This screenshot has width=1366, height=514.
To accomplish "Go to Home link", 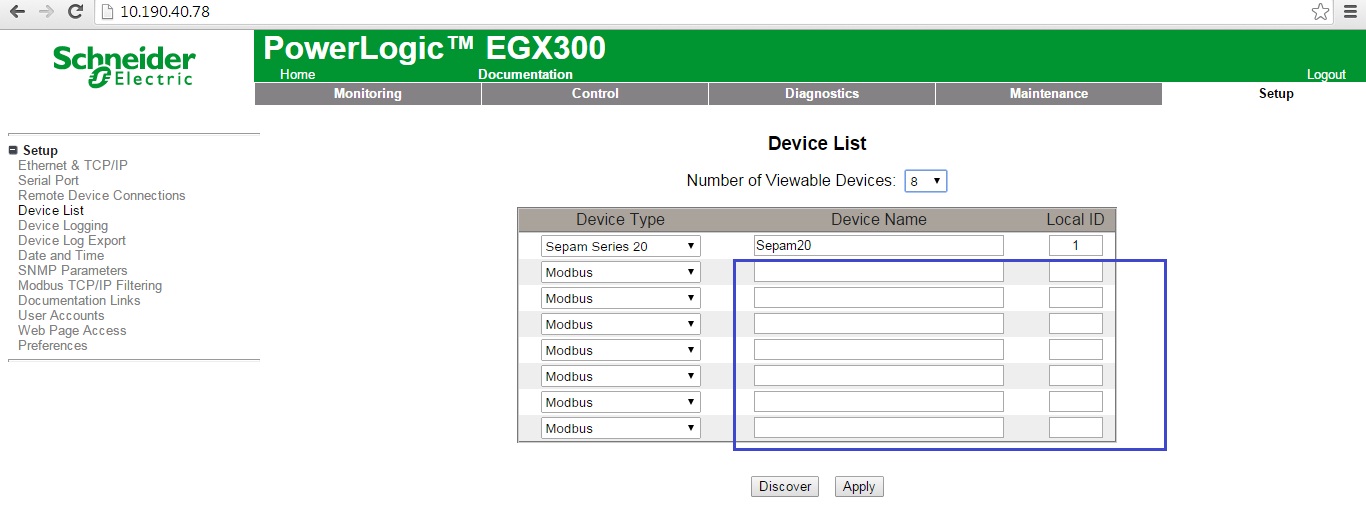I will pyautogui.click(x=297, y=74).
